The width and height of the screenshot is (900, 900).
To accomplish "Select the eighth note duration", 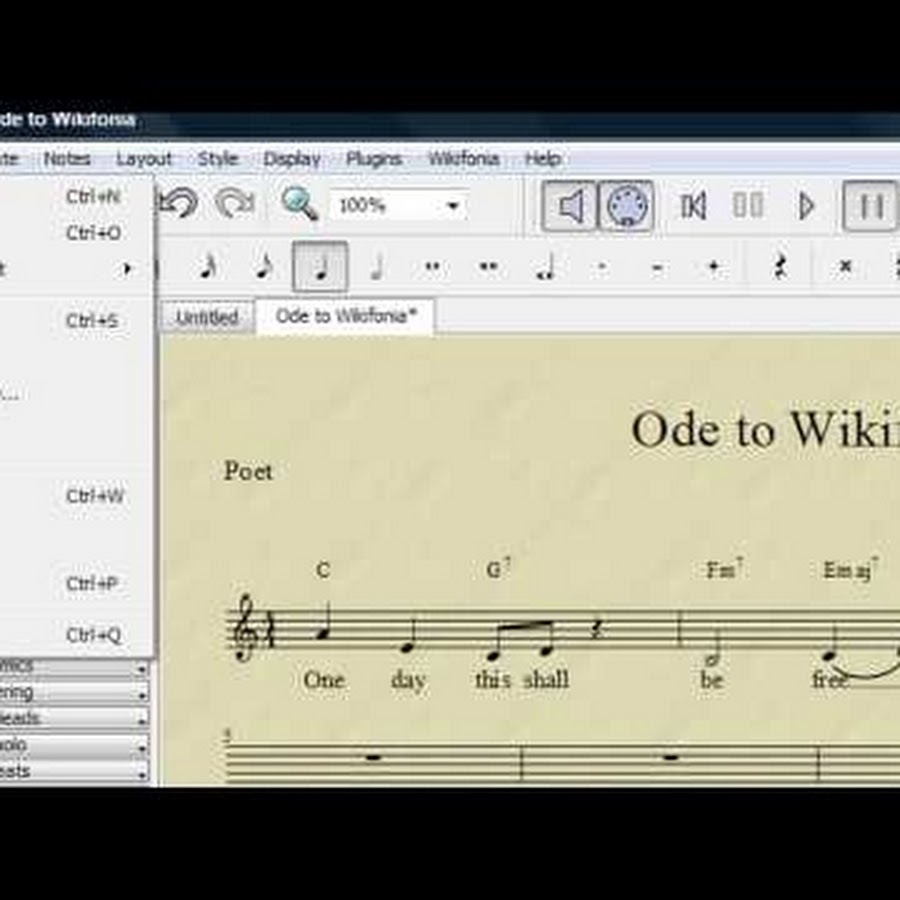I will pyautogui.click(x=264, y=267).
